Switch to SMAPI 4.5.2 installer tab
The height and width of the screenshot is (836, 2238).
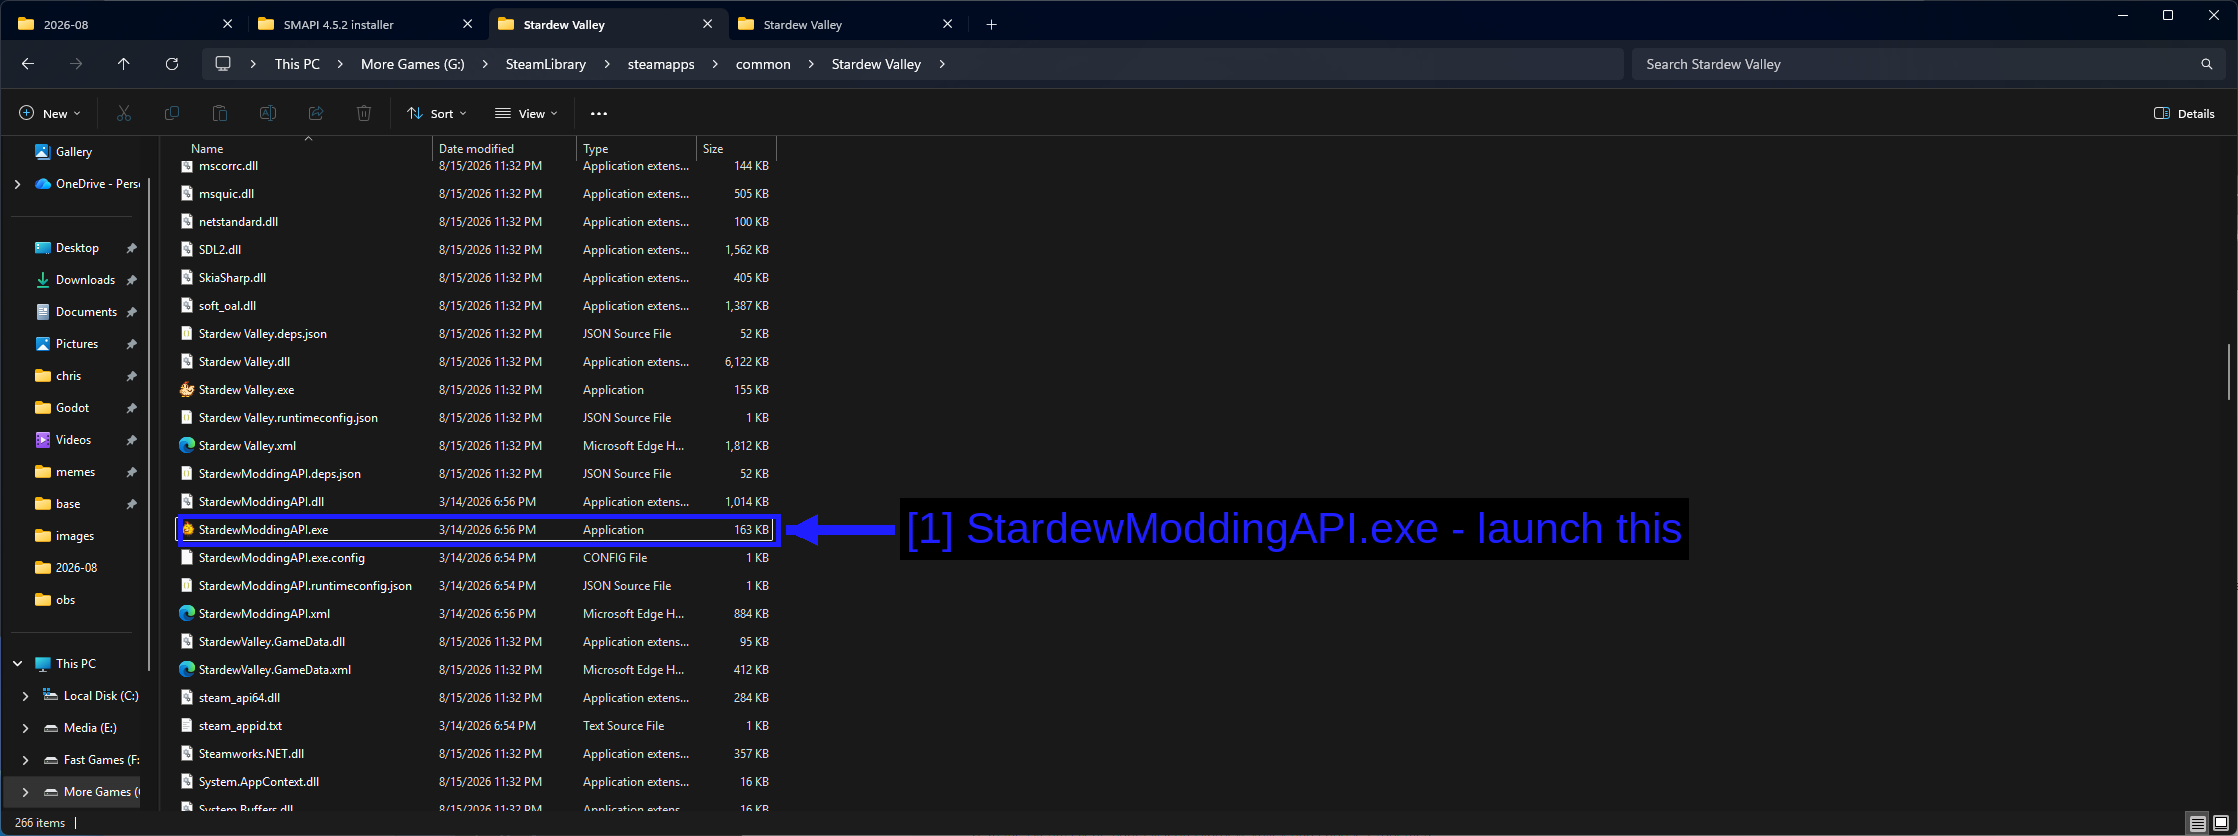coord(365,24)
